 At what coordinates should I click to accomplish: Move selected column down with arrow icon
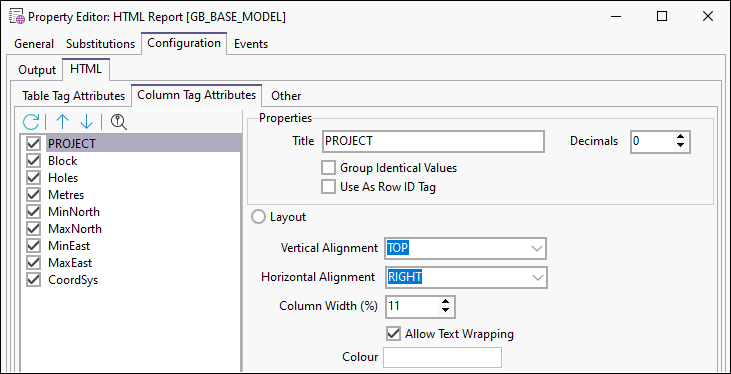tap(87, 122)
